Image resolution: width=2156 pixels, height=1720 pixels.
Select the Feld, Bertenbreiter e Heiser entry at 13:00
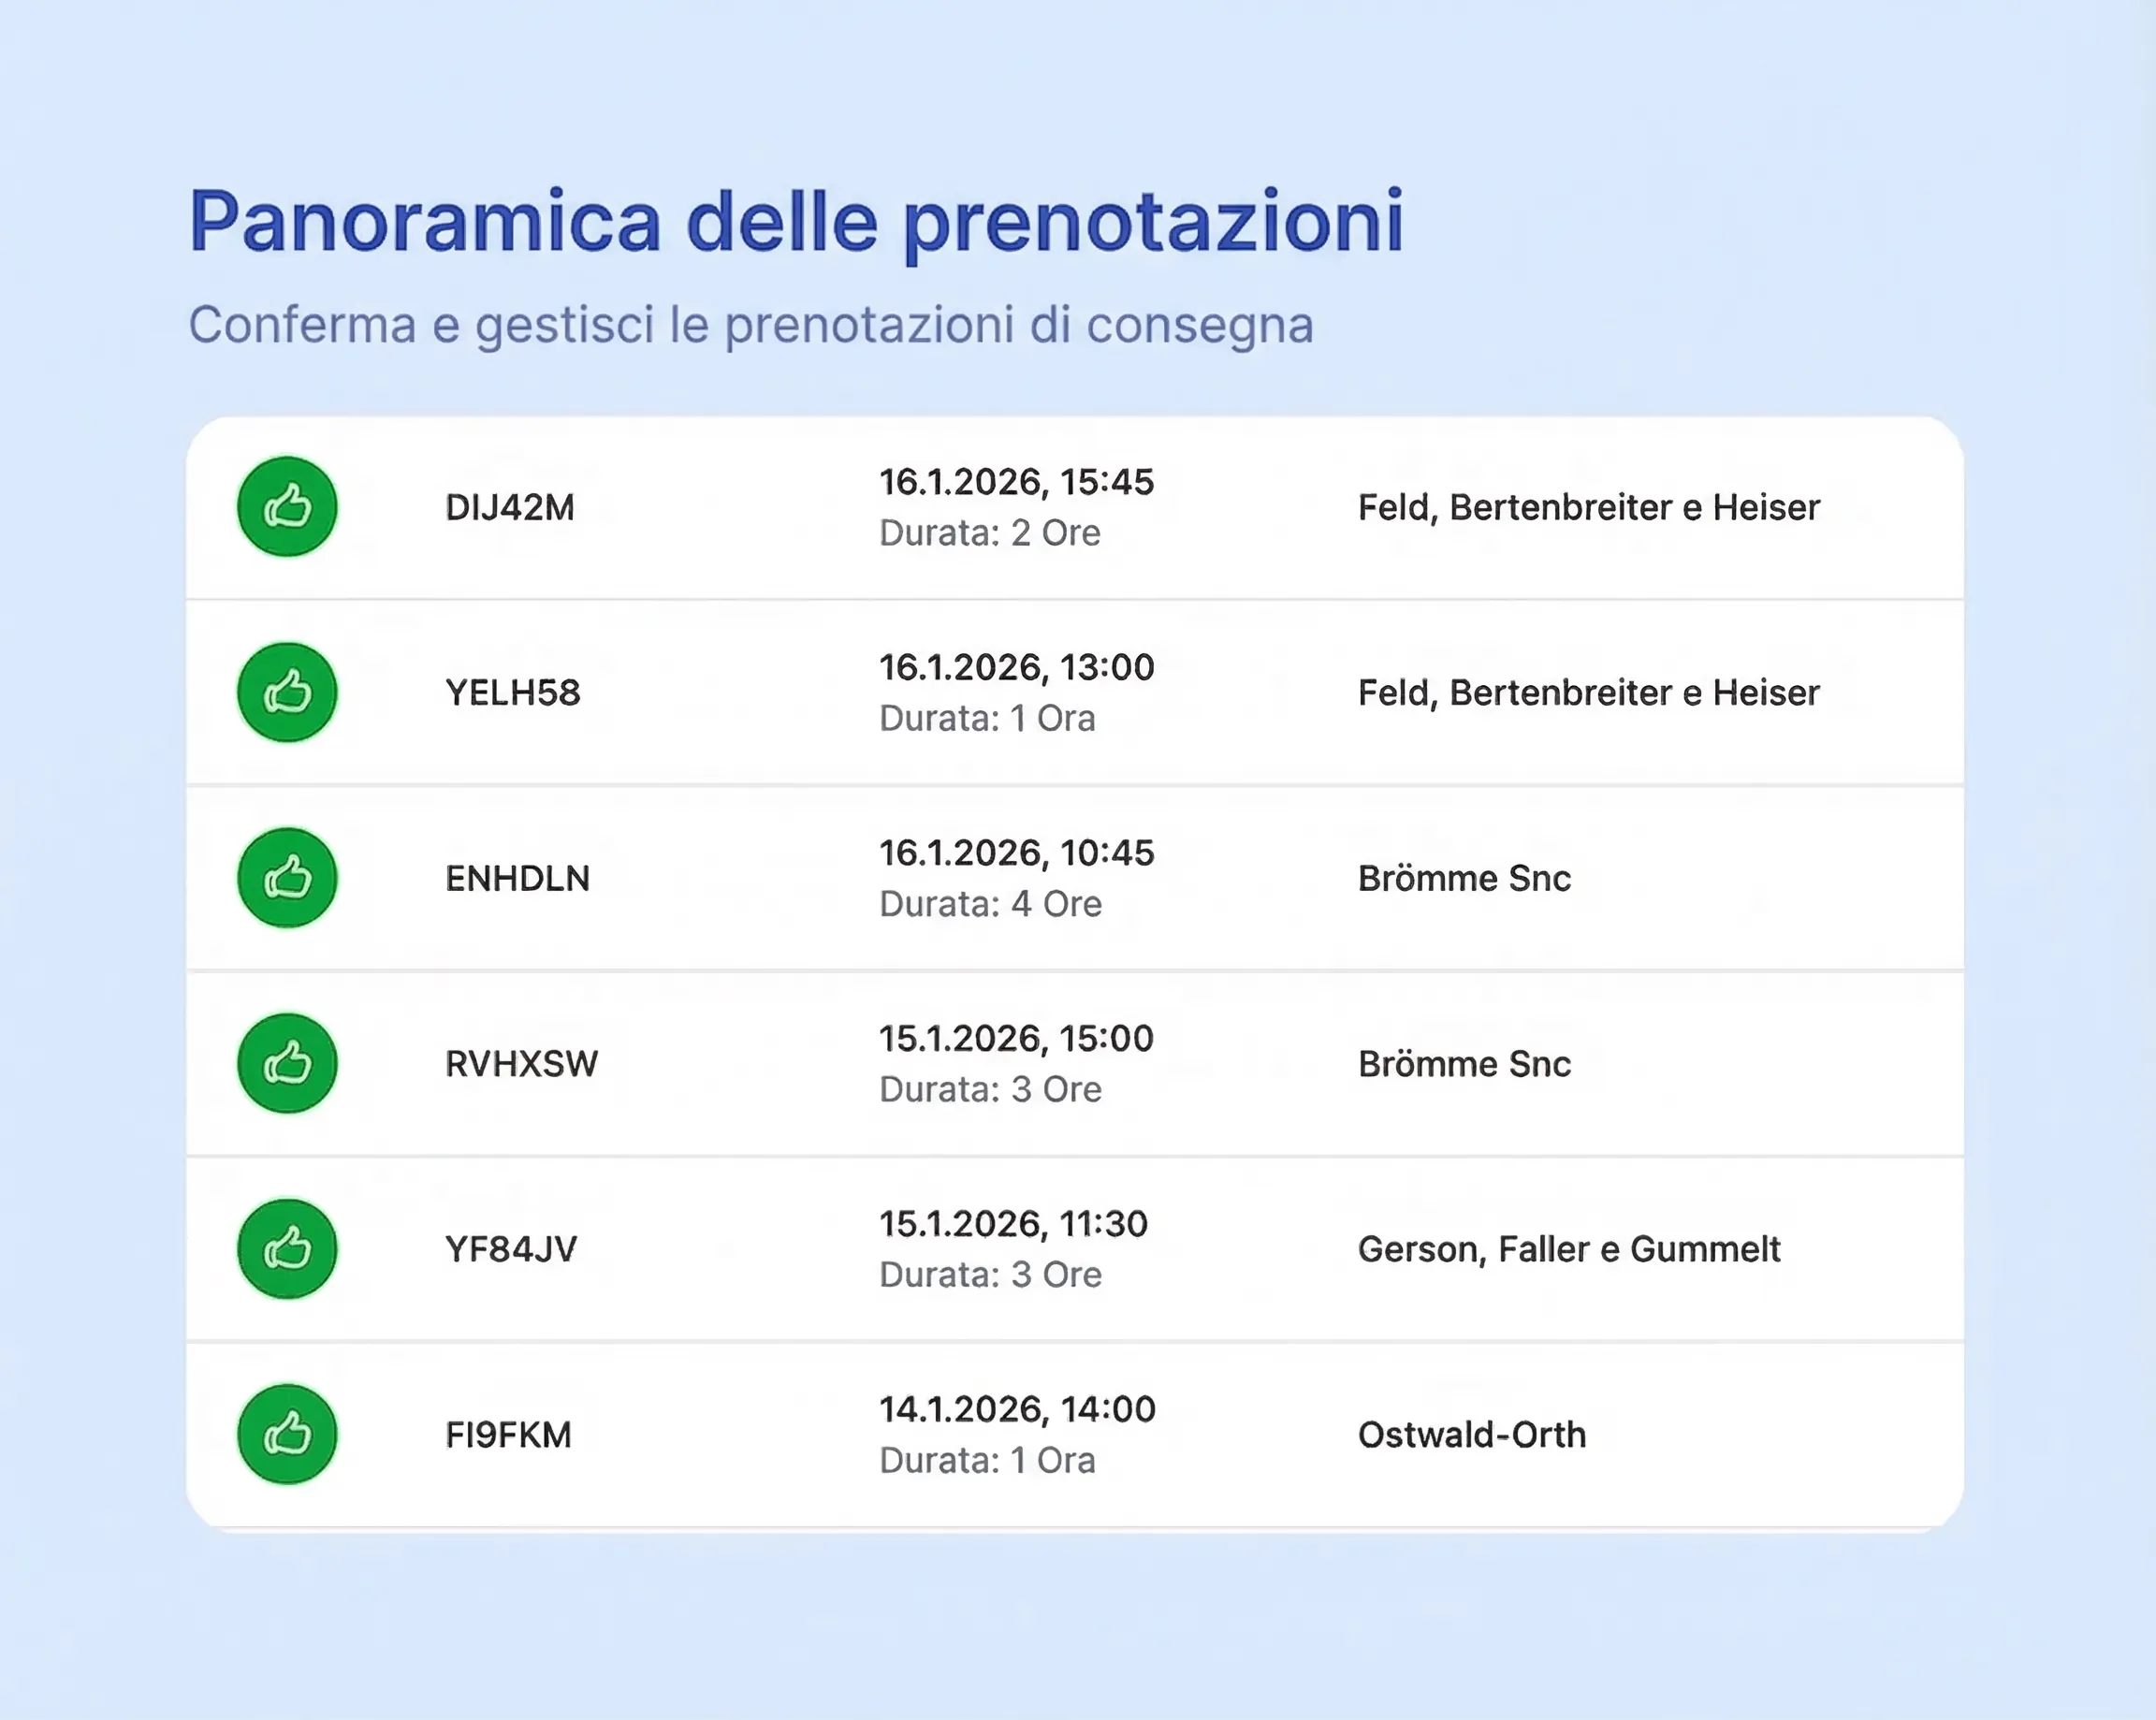click(x=1588, y=692)
